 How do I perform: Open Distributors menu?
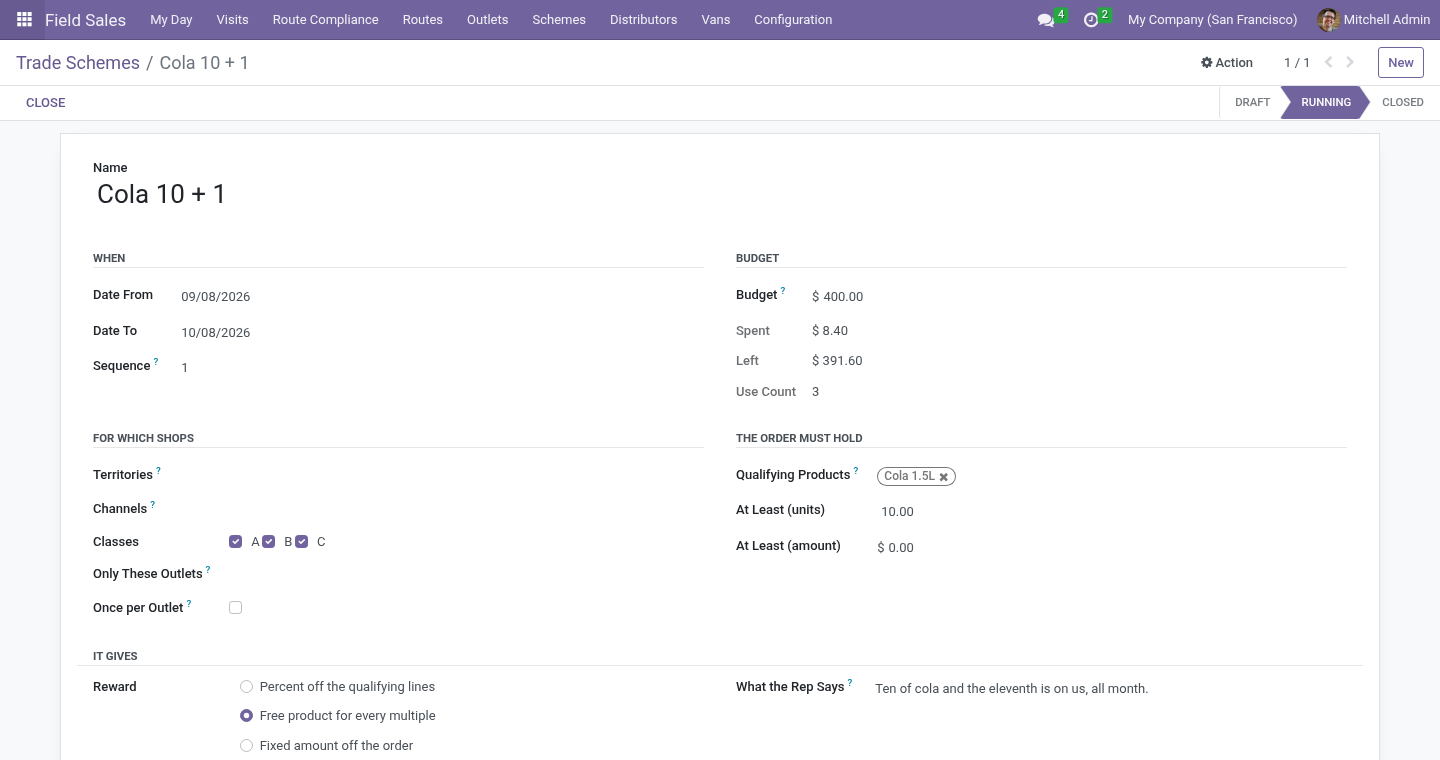(643, 20)
